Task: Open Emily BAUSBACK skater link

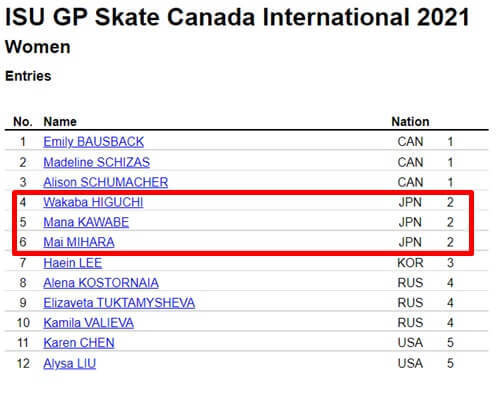Action: point(94,142)
